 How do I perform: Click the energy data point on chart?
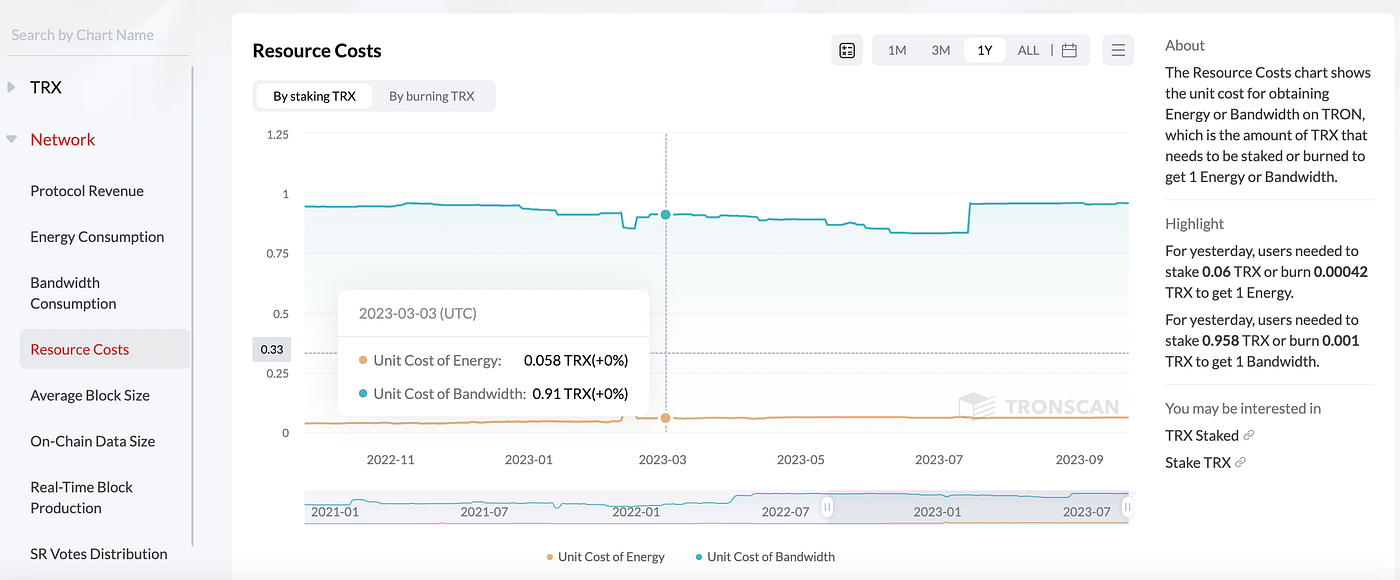point(665,418)
